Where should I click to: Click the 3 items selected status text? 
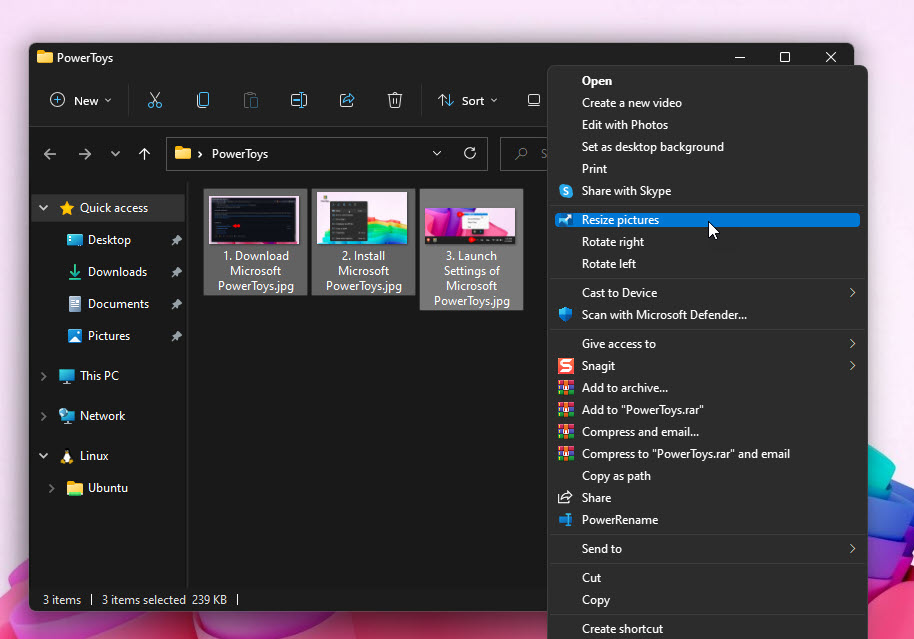(143, 599)
